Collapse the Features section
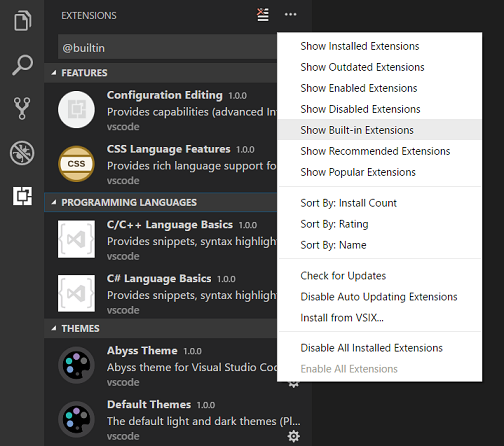The image size is (504, 446). (54, 73)
